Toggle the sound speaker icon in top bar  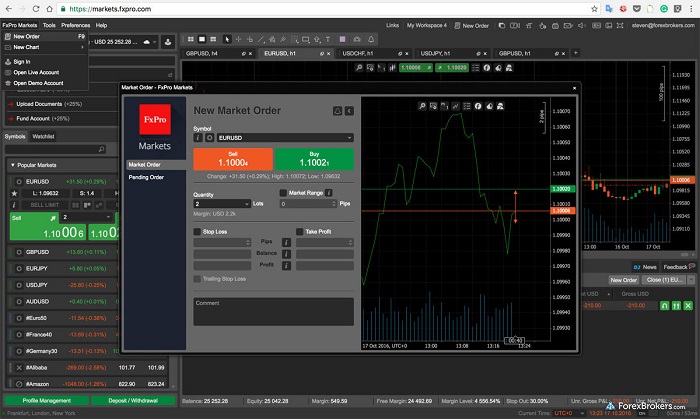(x=582, y=26)
